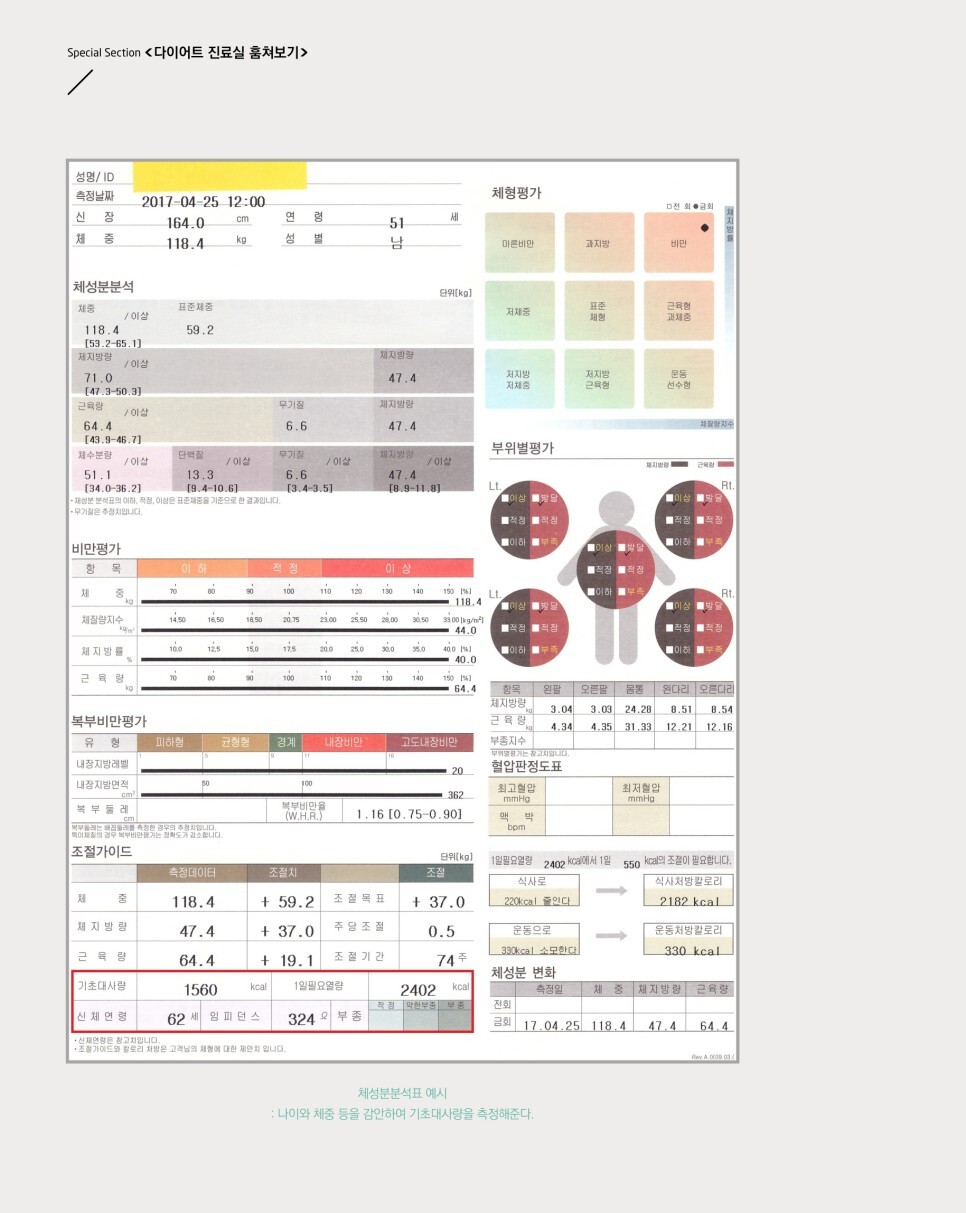The image size is (966, 1213).
Task: Click the arrow after the 운동으로 box
Action: pyautogui.click(x=611, y=937)
